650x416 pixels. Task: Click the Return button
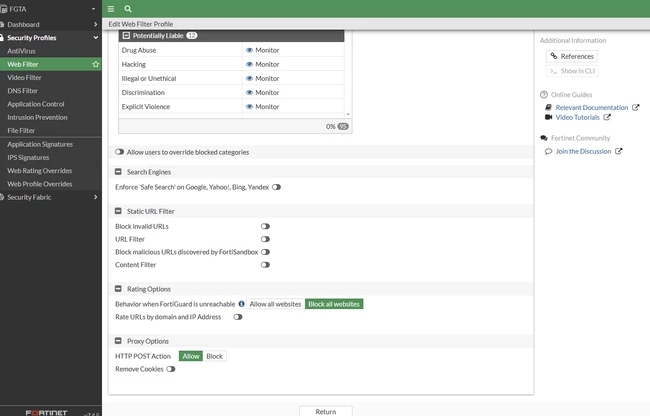coord(326,411)
